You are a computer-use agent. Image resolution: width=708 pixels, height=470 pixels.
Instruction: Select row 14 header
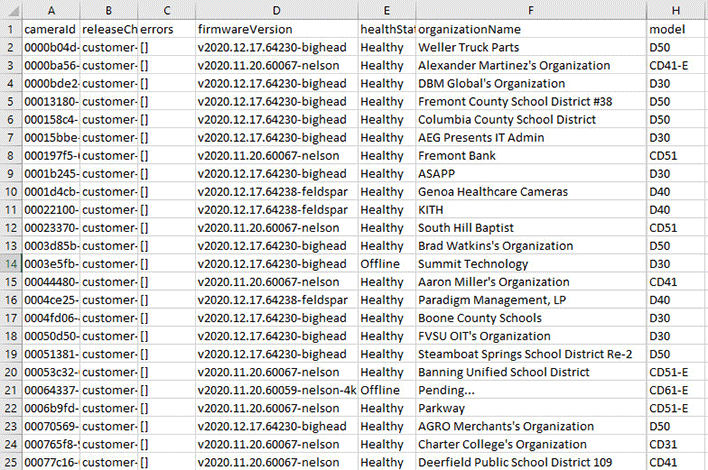11,264
